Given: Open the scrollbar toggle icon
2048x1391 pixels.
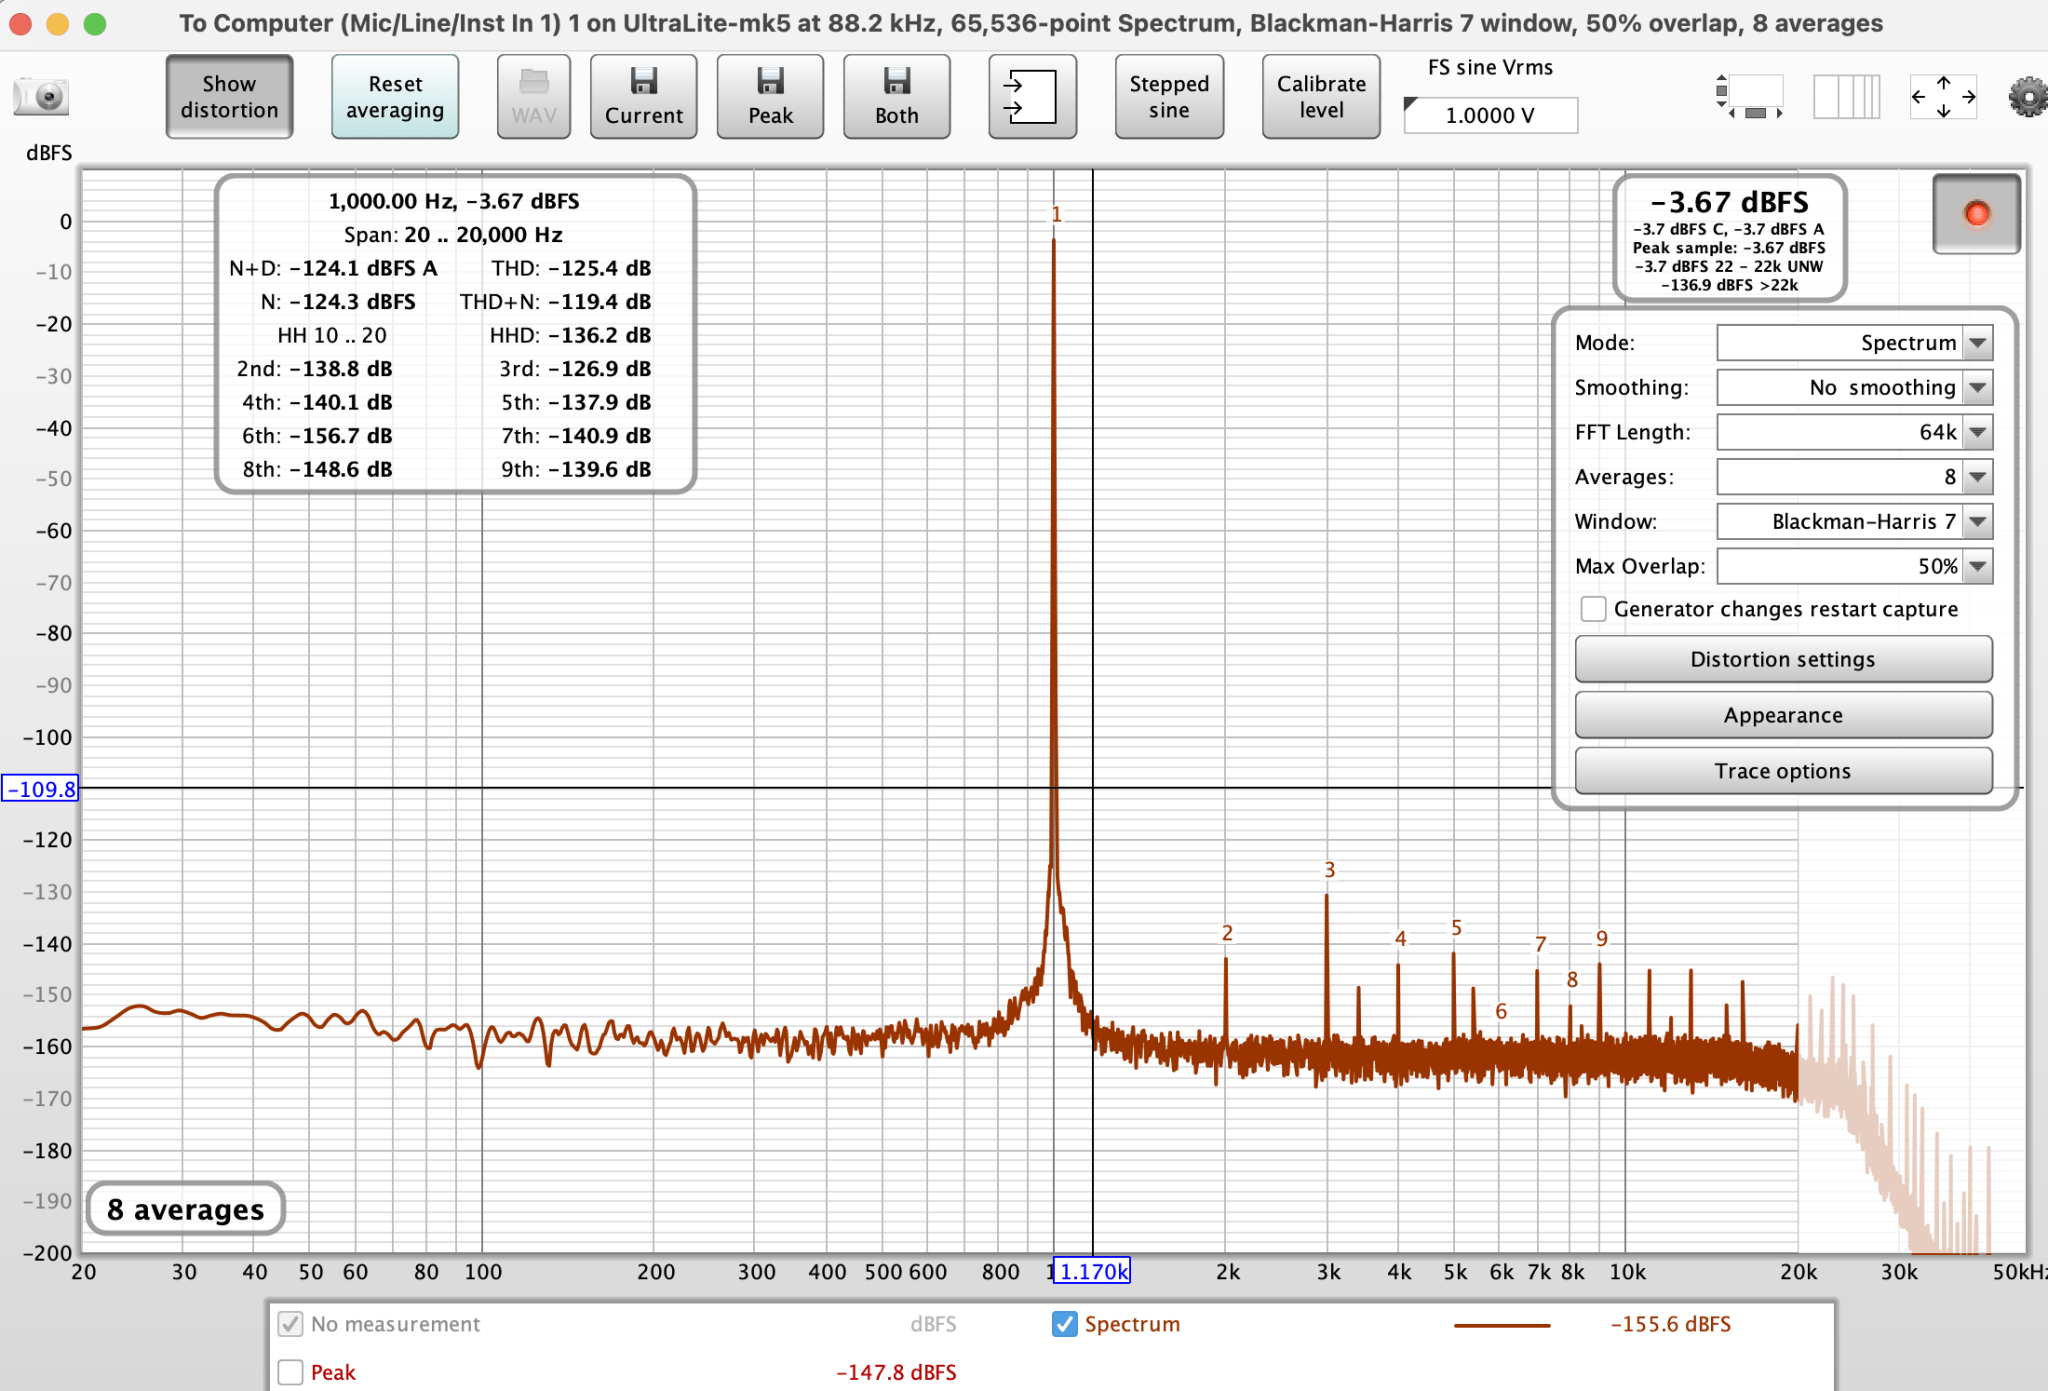Looking at the screenshot, I should (x=1750, y=97).
